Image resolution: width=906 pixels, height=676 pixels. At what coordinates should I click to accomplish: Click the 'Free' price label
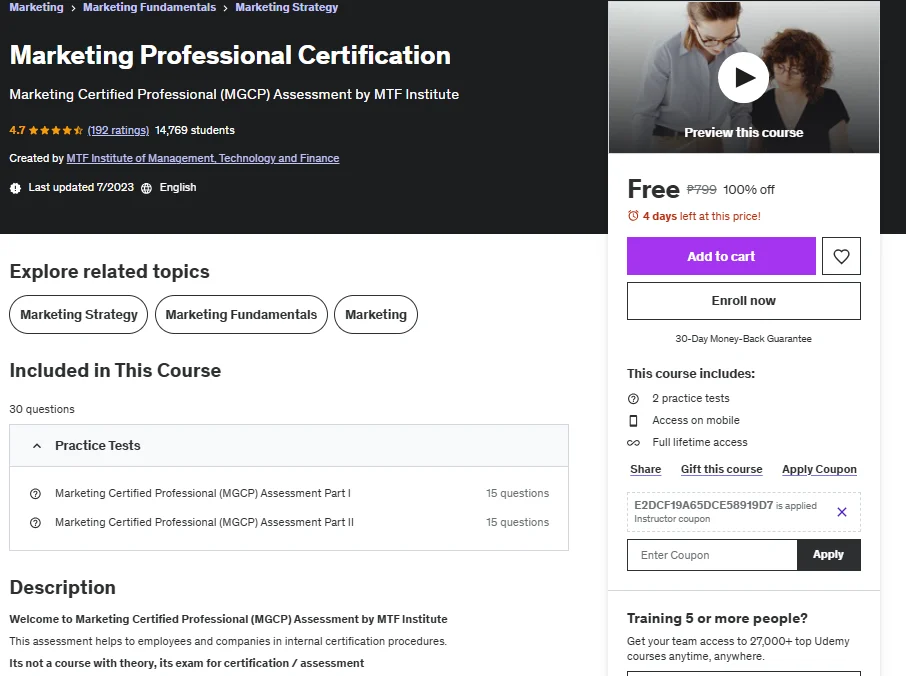(653, 190)
